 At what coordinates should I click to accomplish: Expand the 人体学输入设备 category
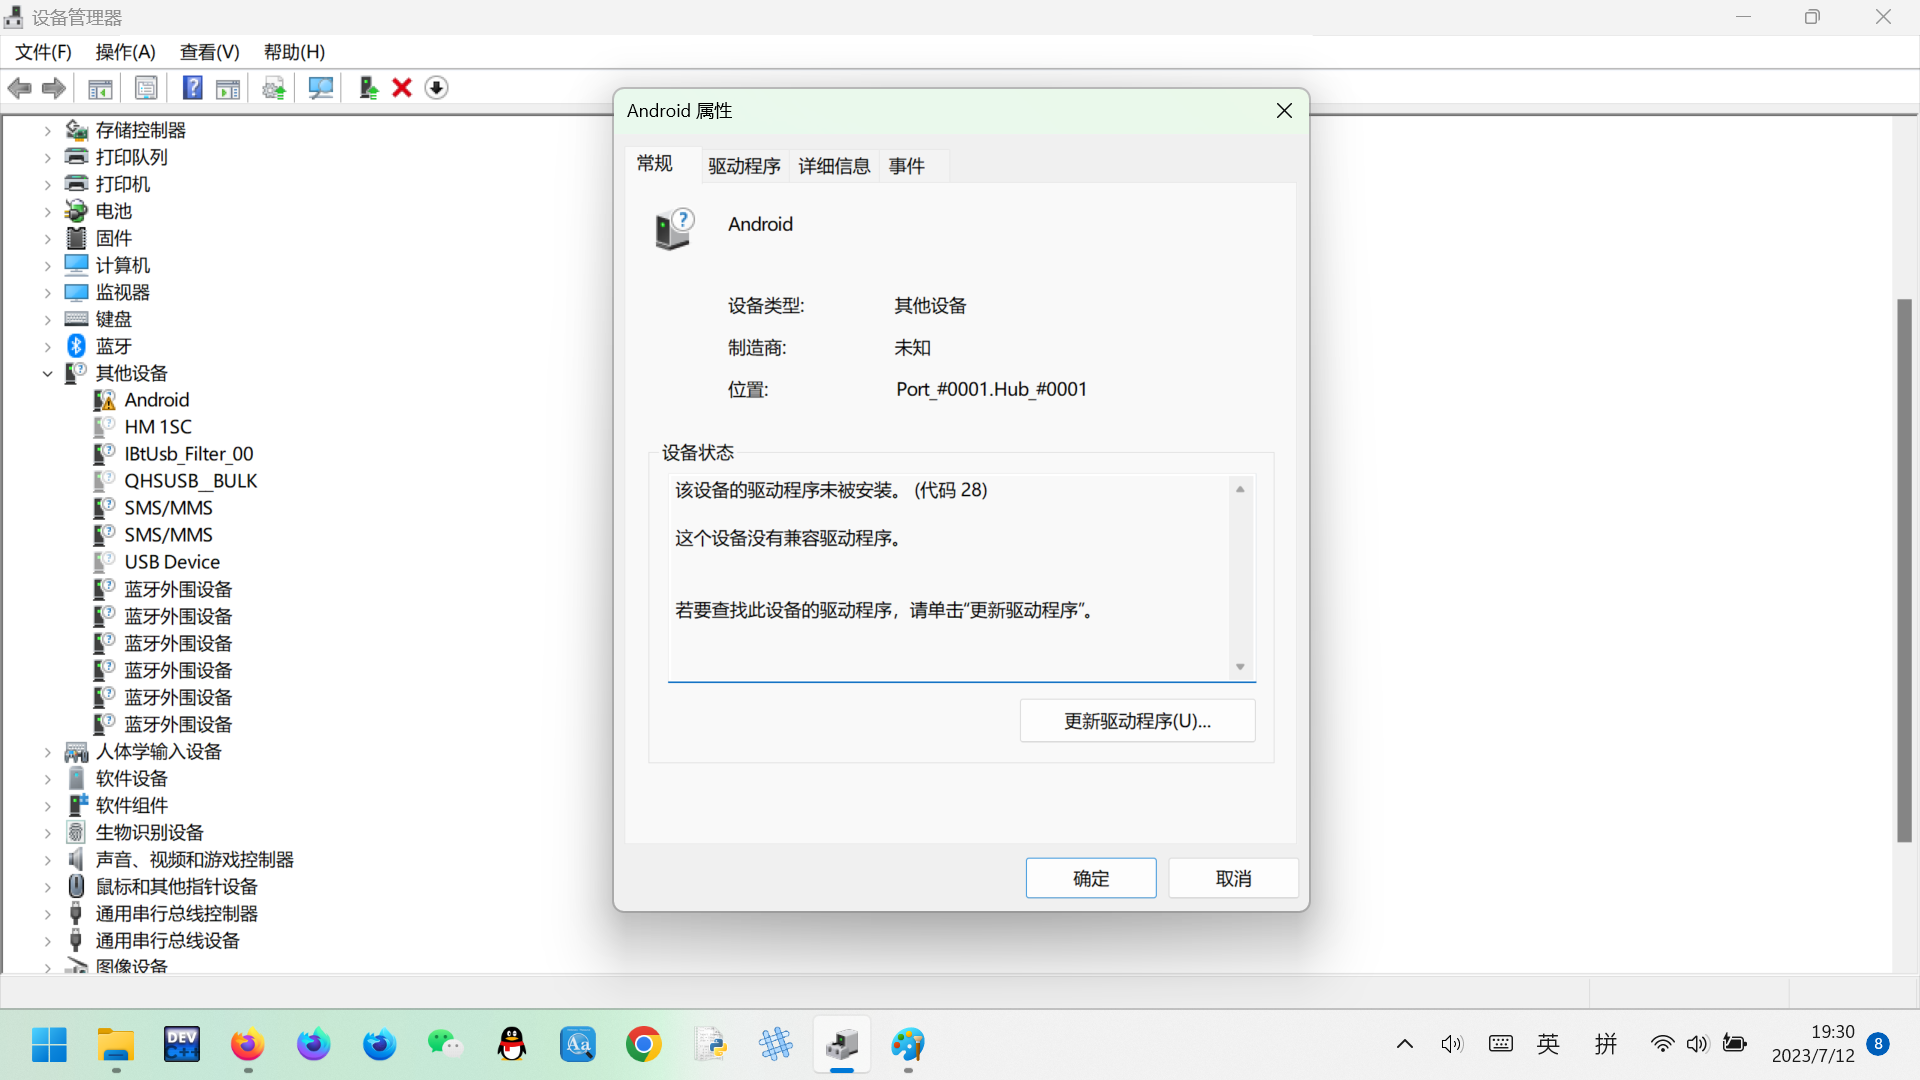tap(47, 752)
